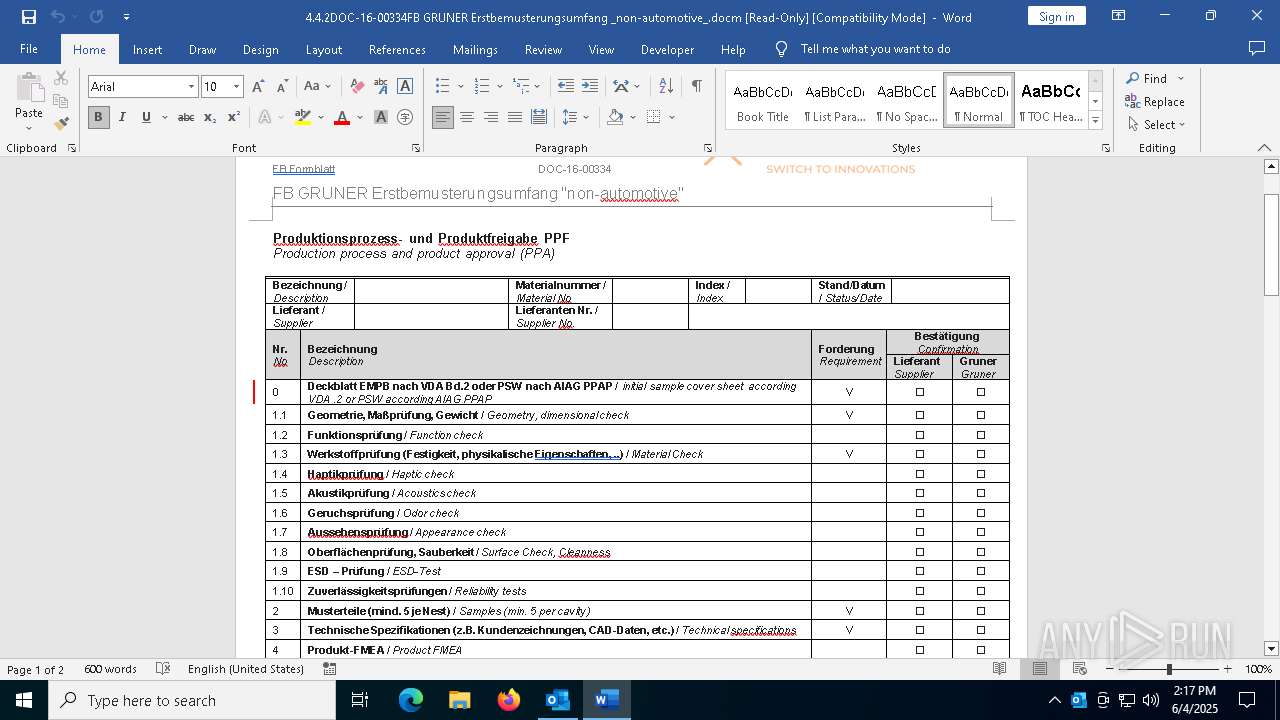Copy selection to clipboard
Image resolution: width=1280 pixels, height=720 pixels.
tap(61, 101)
